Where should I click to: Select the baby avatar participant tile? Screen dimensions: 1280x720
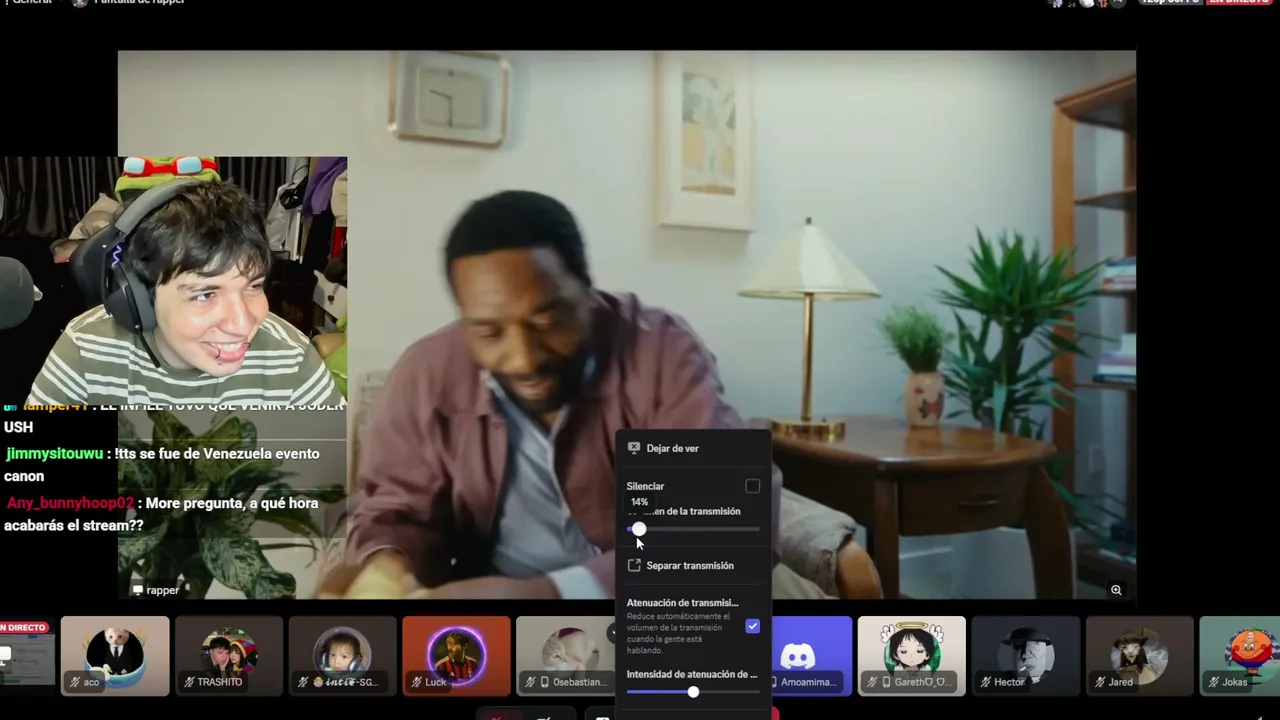coord(343,656)
